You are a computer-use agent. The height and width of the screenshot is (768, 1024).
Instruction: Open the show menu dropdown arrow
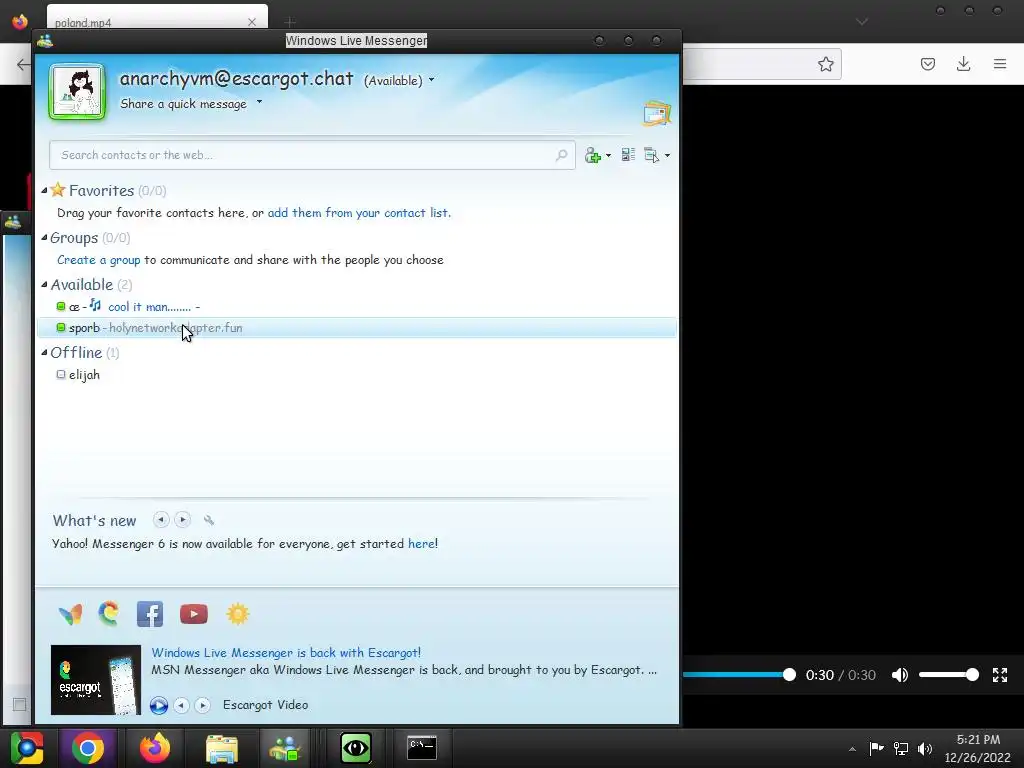click(667, 155)
